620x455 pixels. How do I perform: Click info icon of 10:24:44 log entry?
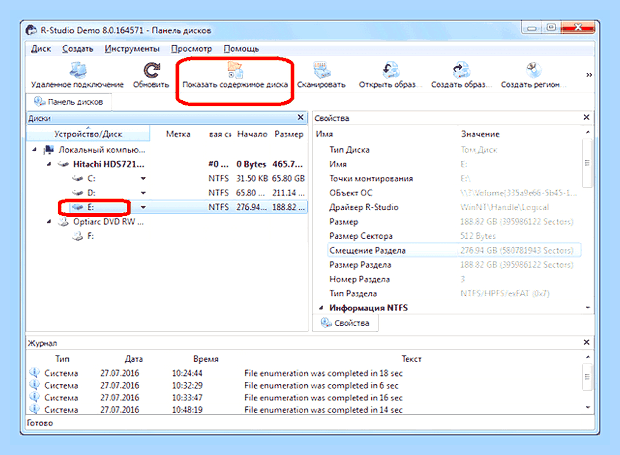click(34, 373)
